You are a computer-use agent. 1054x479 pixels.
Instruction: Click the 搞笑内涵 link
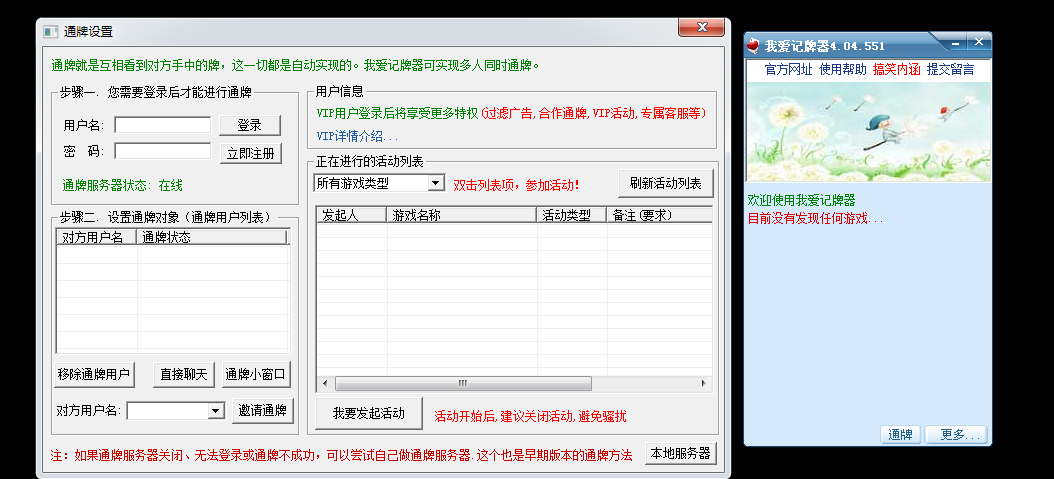click(x=896, y=69)
